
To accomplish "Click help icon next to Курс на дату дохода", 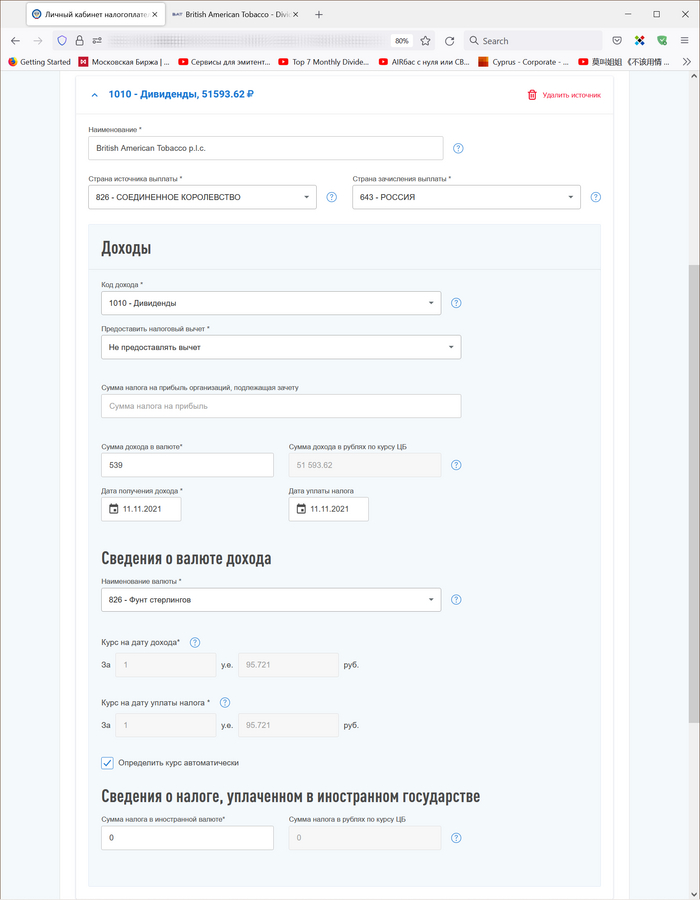I will coord(195,642).
